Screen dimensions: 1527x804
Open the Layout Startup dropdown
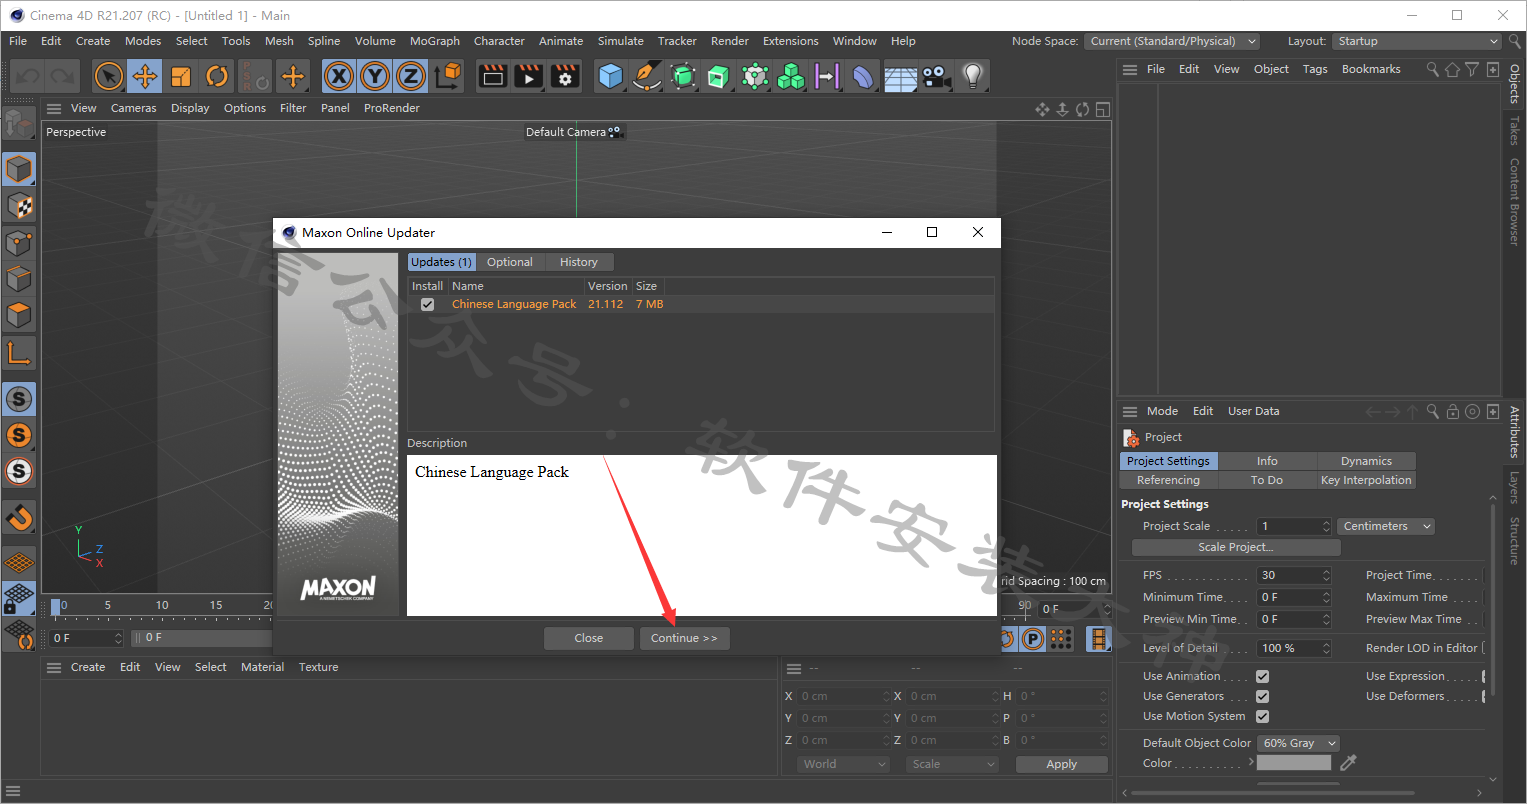(x=1417, y=41)
